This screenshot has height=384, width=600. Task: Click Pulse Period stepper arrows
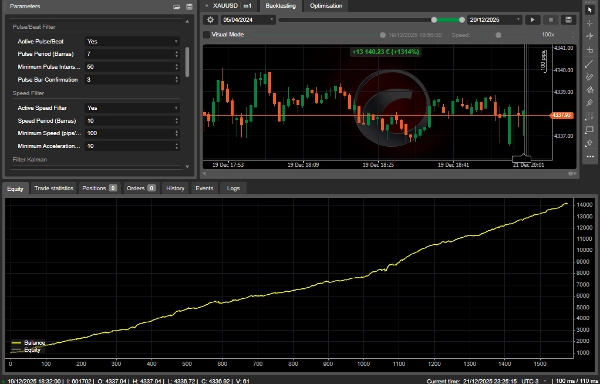(176, 54)
